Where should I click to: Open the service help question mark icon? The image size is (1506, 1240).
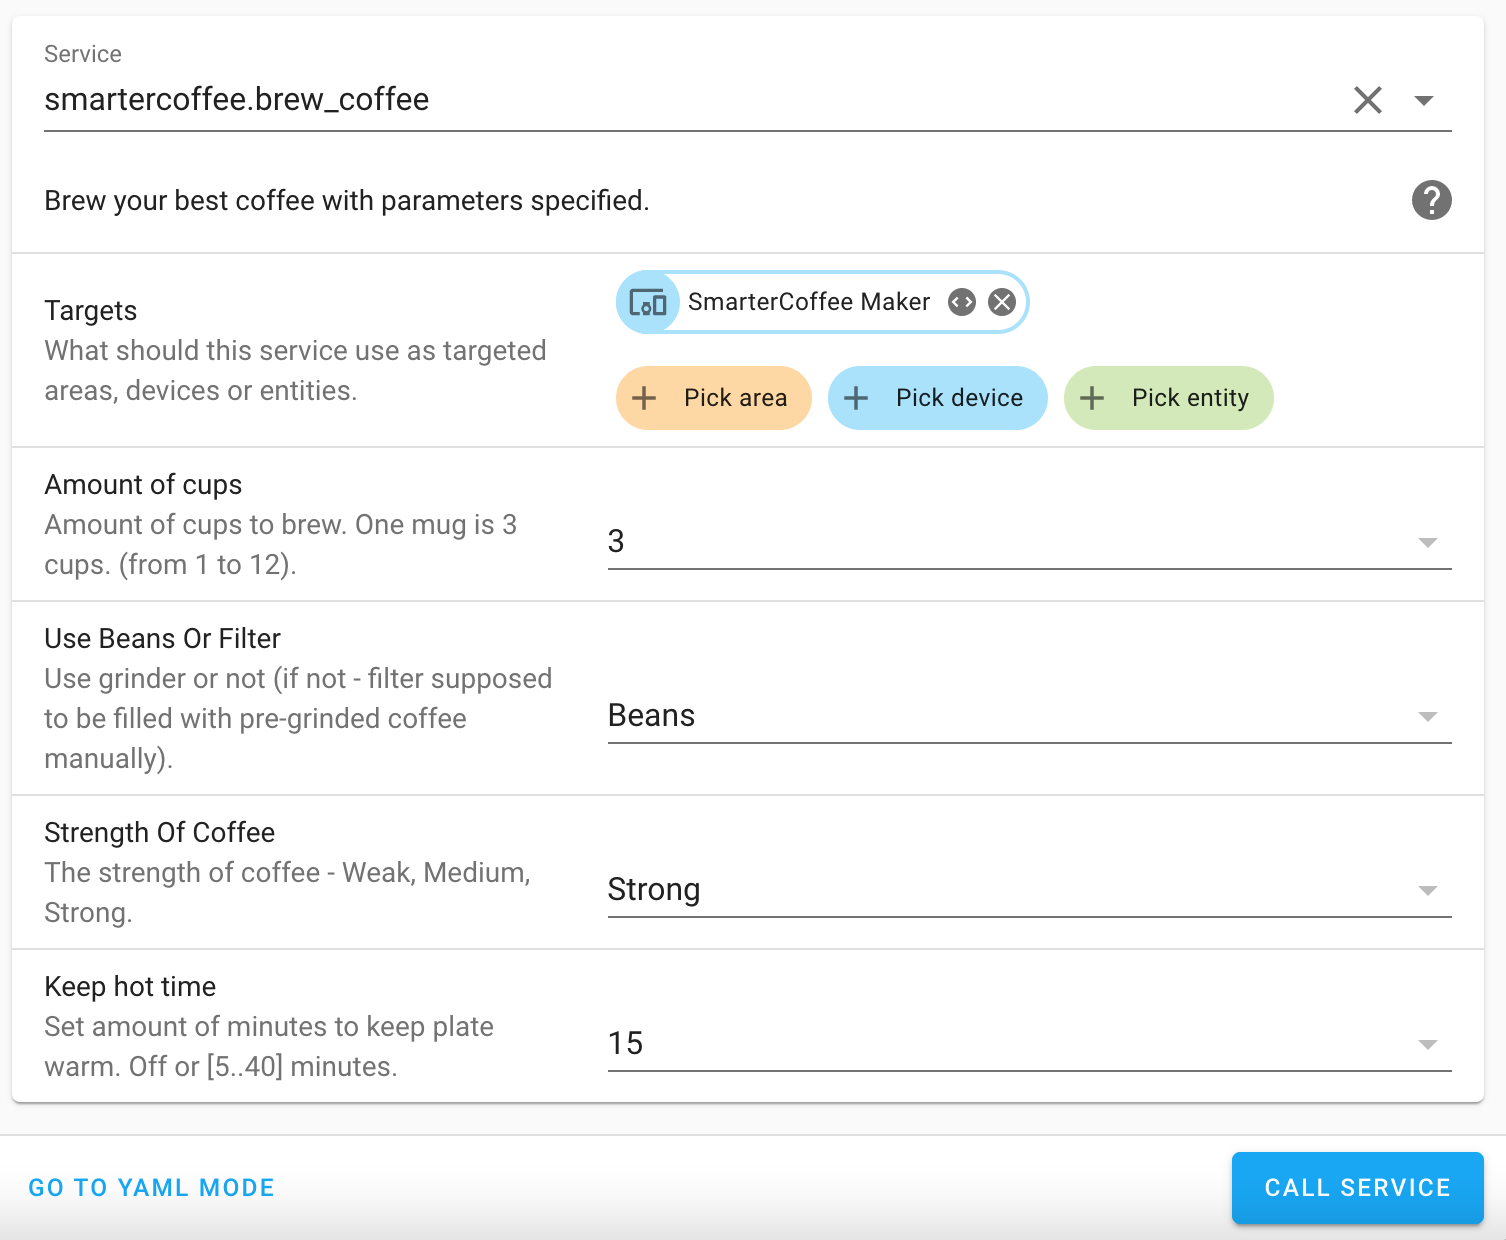tap(1431, 200)
